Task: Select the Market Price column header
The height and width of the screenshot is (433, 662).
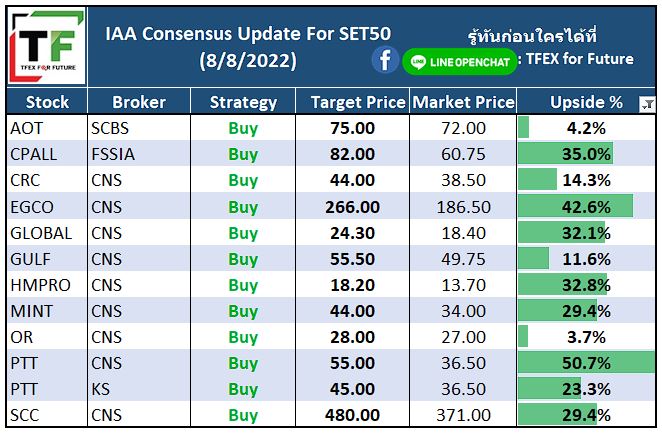Action: click(x=463, y=102)
